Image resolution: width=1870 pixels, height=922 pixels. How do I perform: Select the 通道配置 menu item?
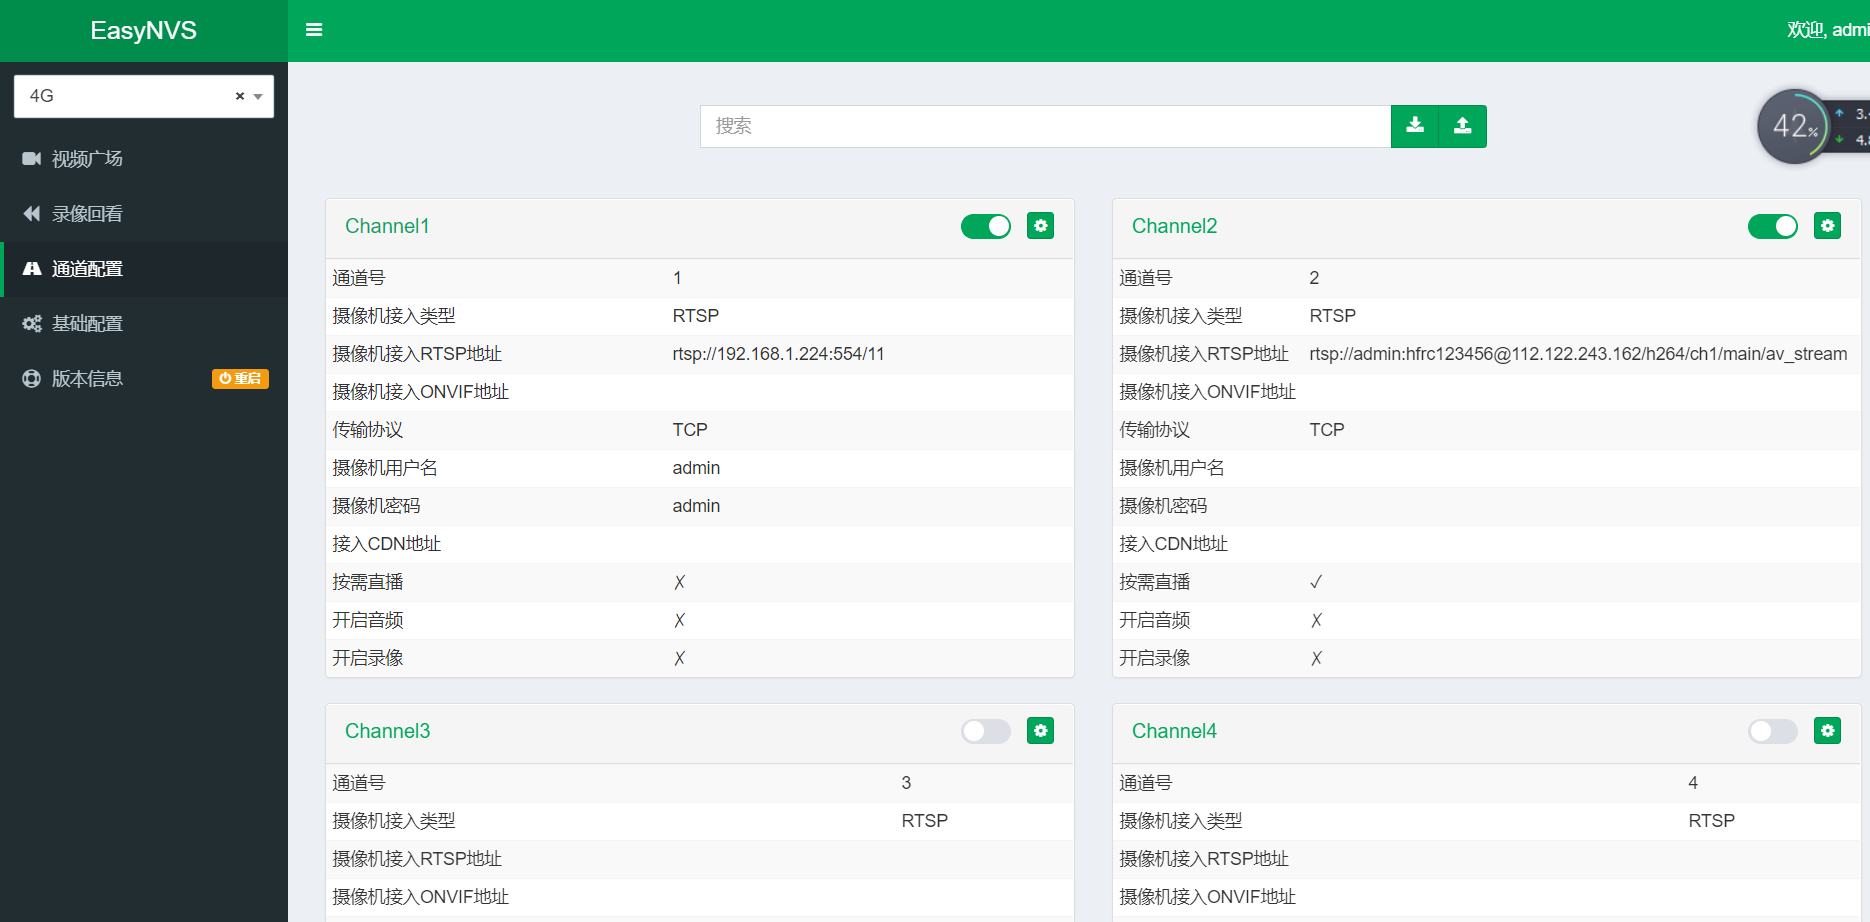144,269
